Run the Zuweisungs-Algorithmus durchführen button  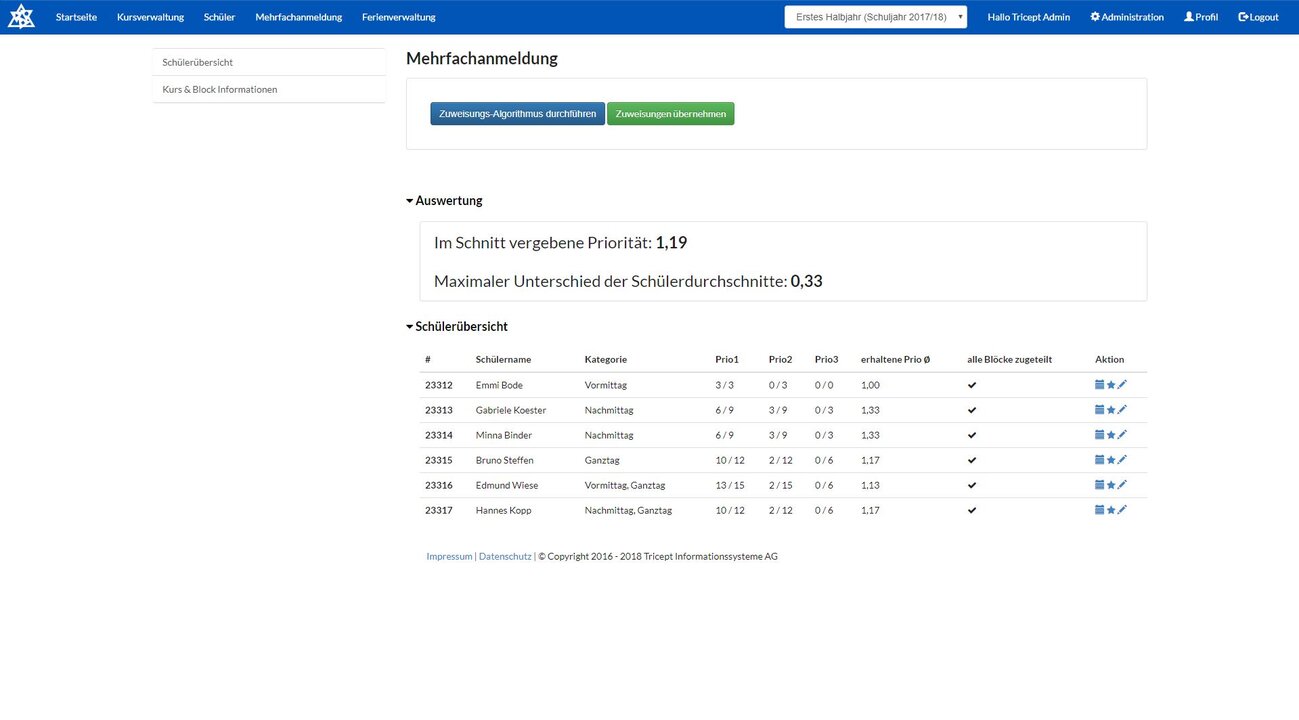click(517, 114)
